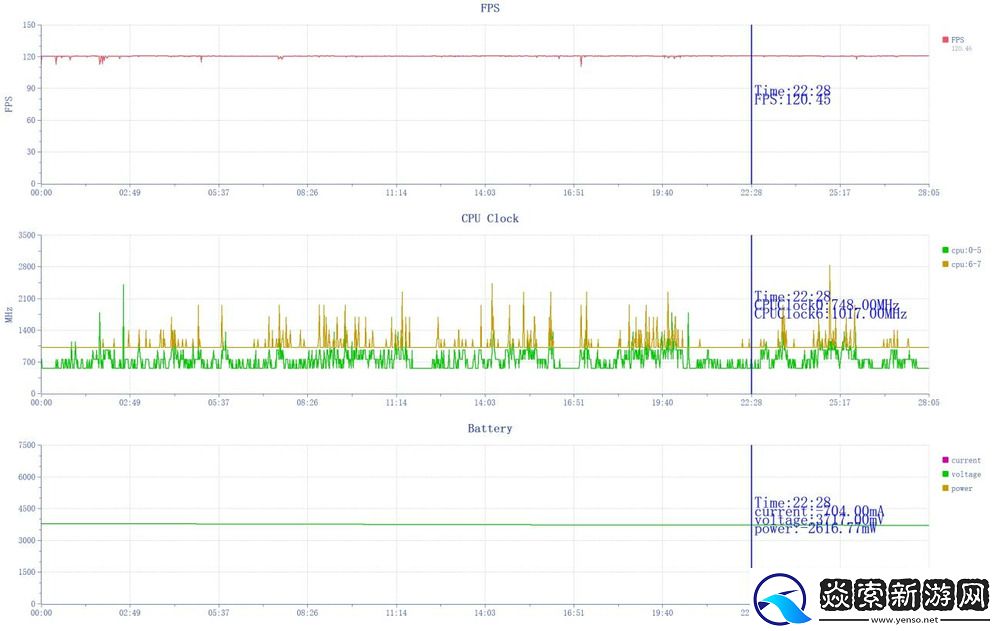Screen dimensions: 1000x631
Task: Click the 05:37 time label under Battery chart
Action: click(218, 613)
